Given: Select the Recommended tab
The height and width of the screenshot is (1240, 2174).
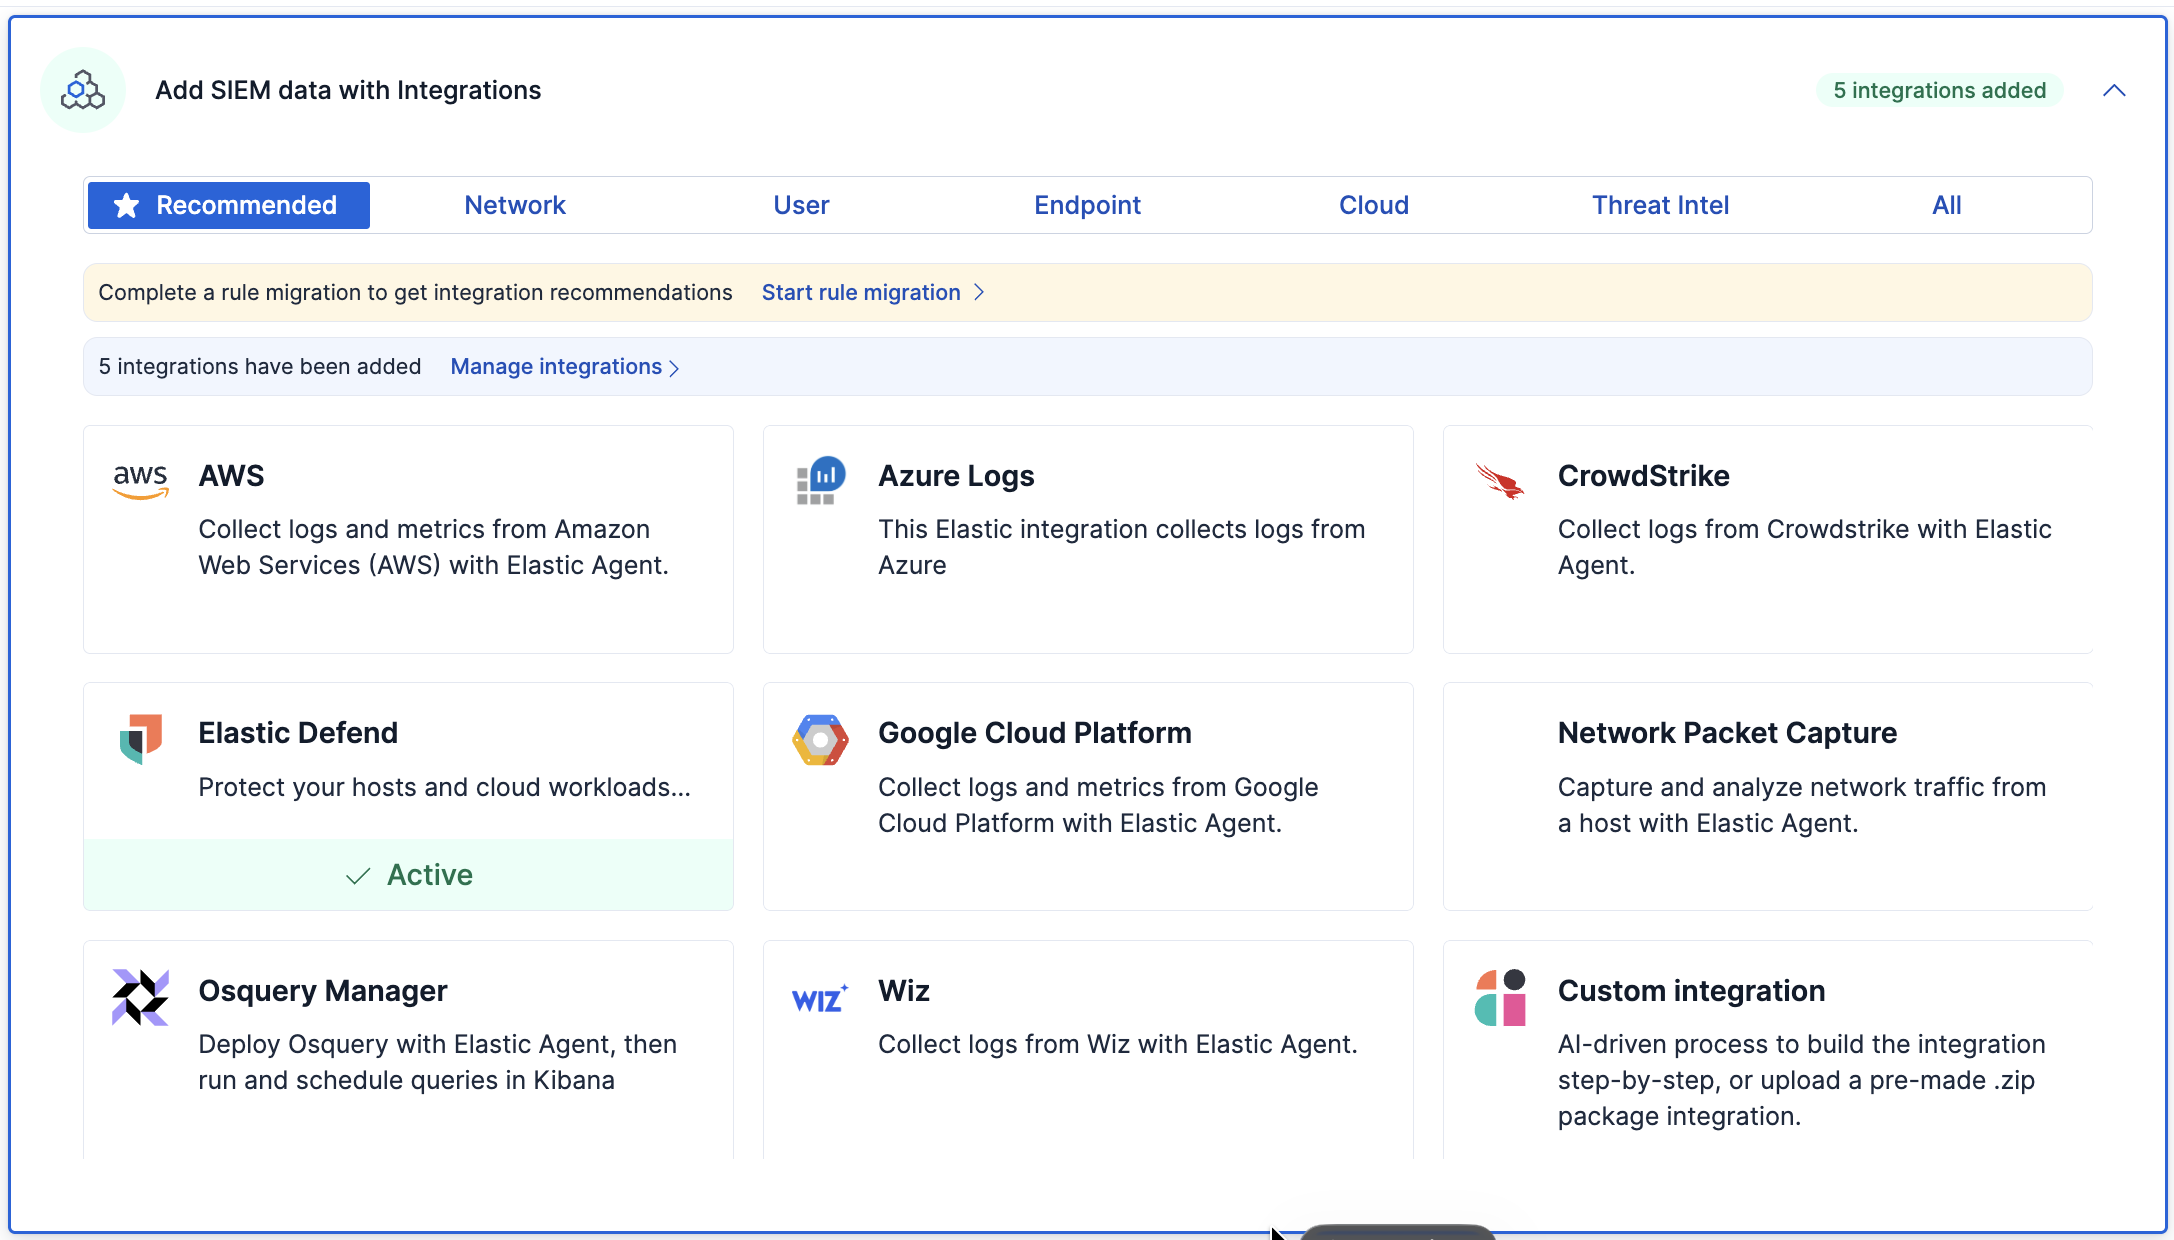Looking at the screenshot, I should pos(229,205).
